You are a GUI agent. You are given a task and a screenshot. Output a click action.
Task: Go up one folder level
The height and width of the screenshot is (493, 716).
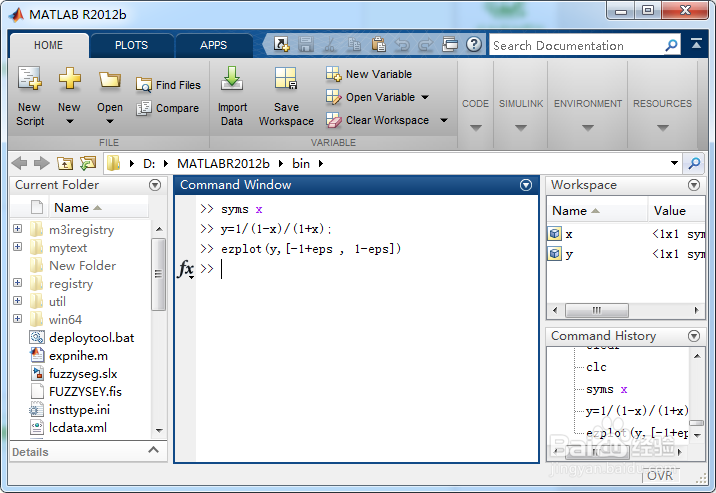pyautogui.click(x=65, y=163)
